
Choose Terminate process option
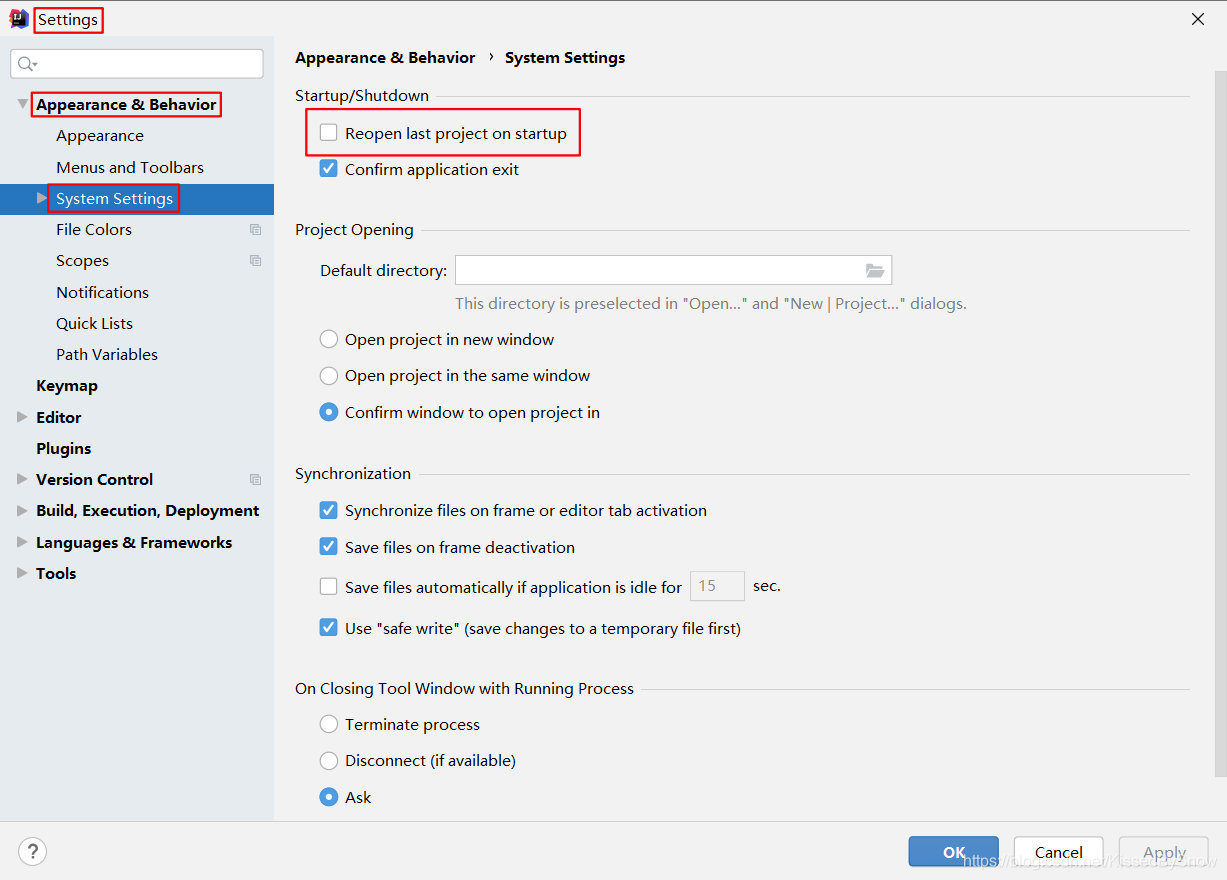(329, 724)
